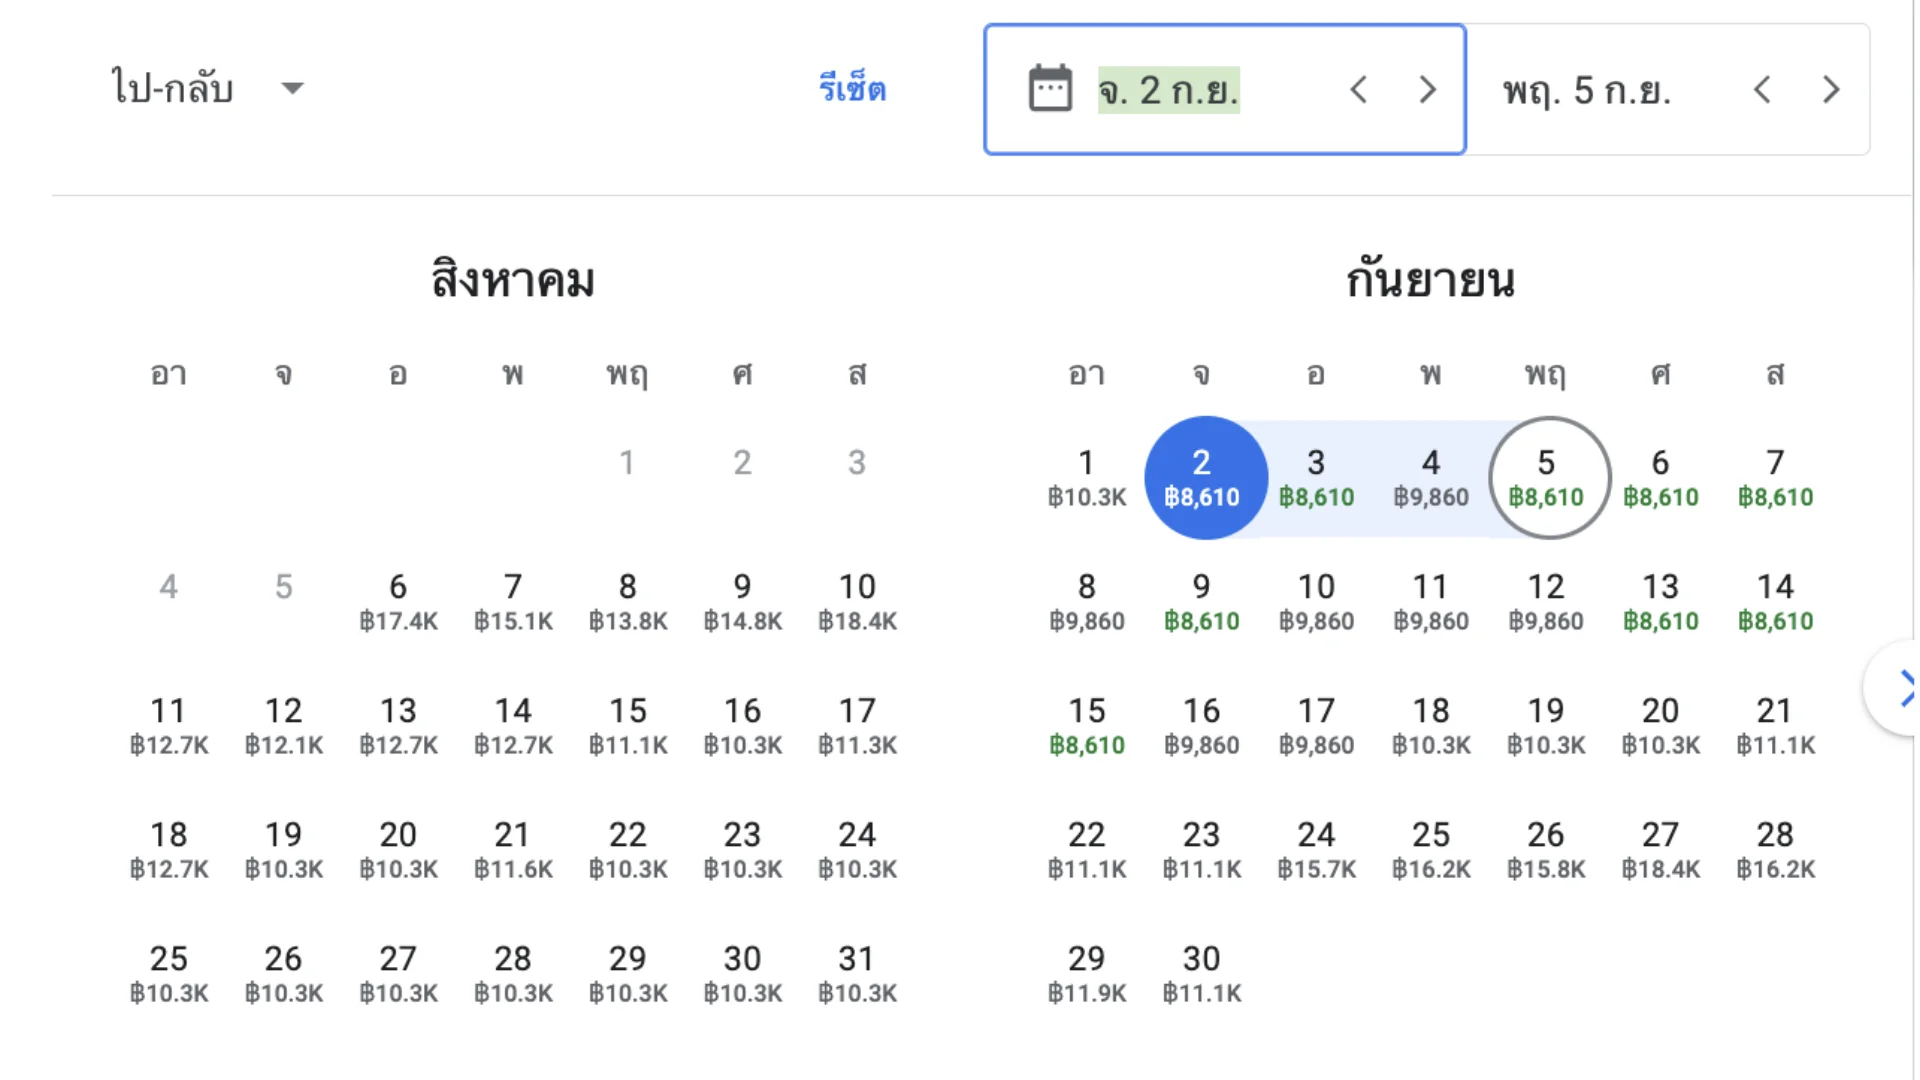This screenshot has width=1920, height=1080.
Task: Pick September 2 priced ฿8,610
Action: 1202,478
